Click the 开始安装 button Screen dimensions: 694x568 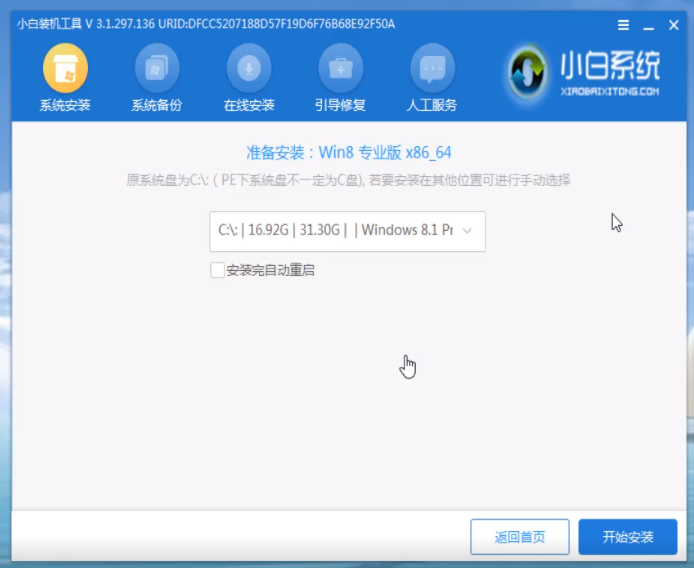(627, 537)
